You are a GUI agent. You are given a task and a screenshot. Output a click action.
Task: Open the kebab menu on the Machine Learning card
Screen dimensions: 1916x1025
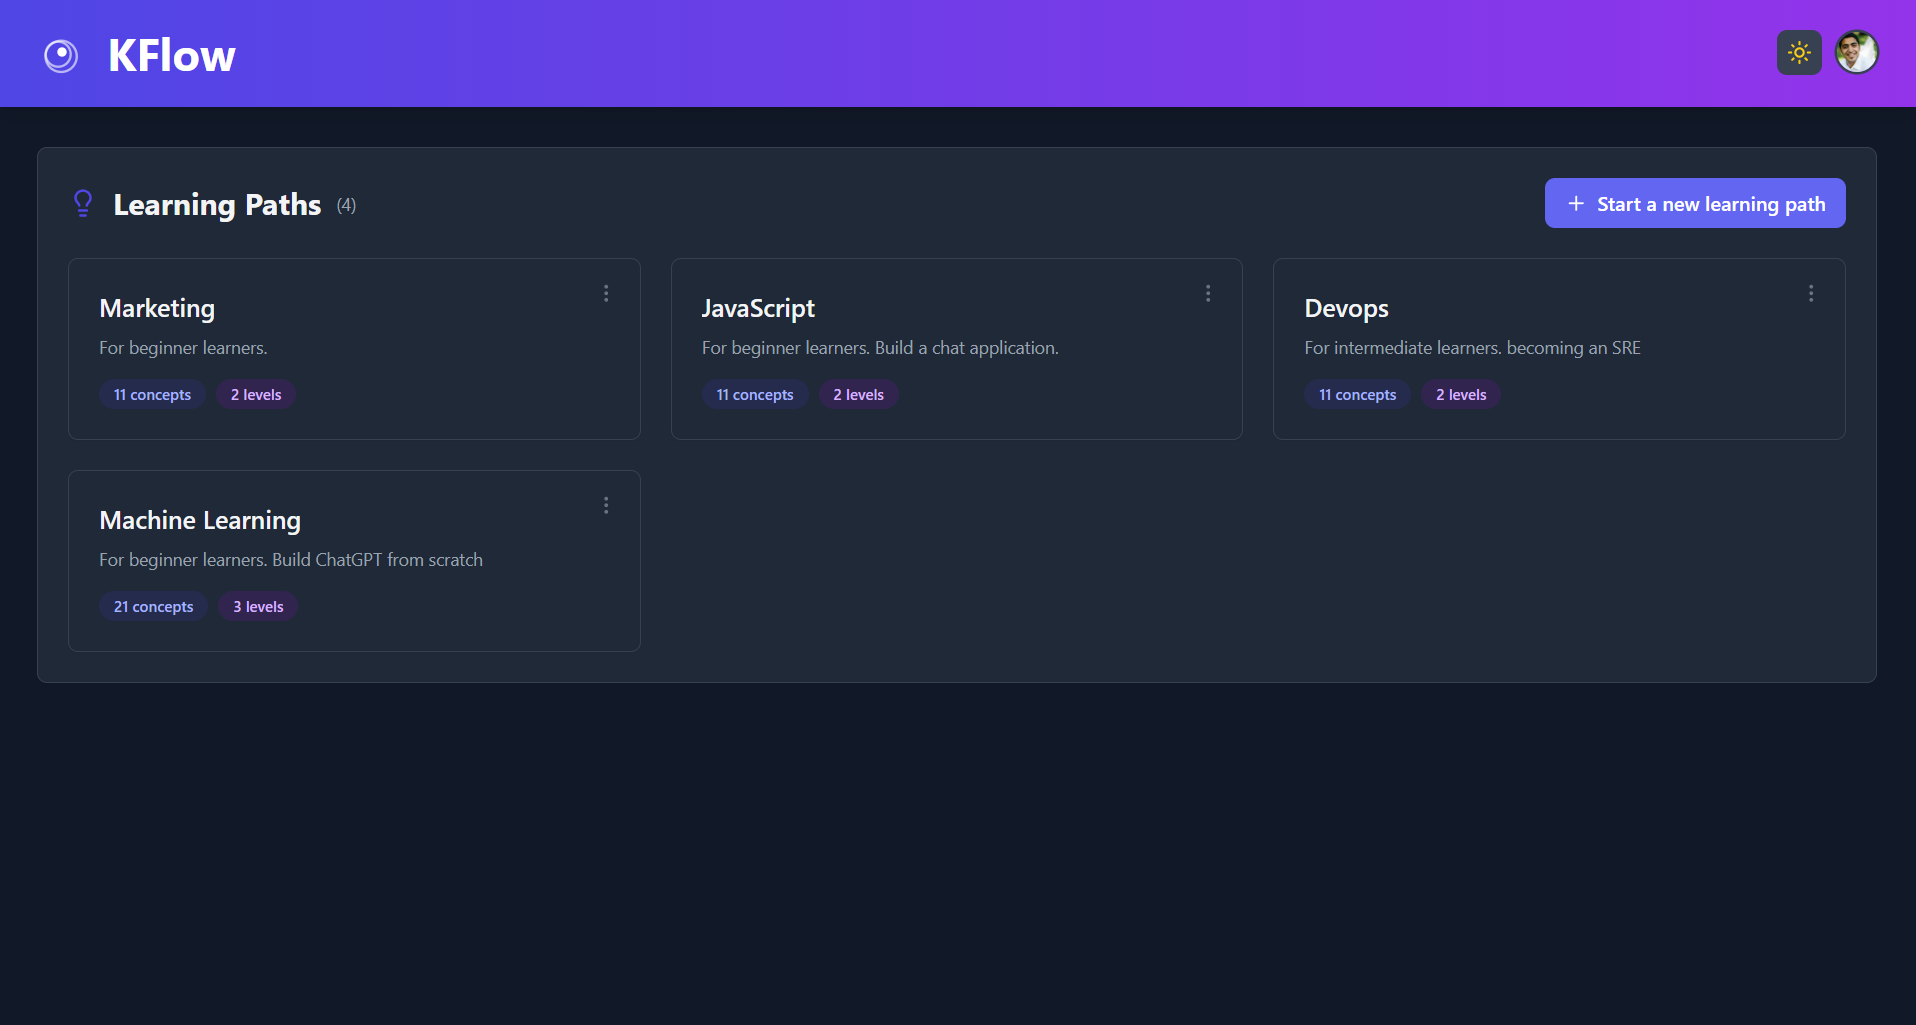(606, 505)
